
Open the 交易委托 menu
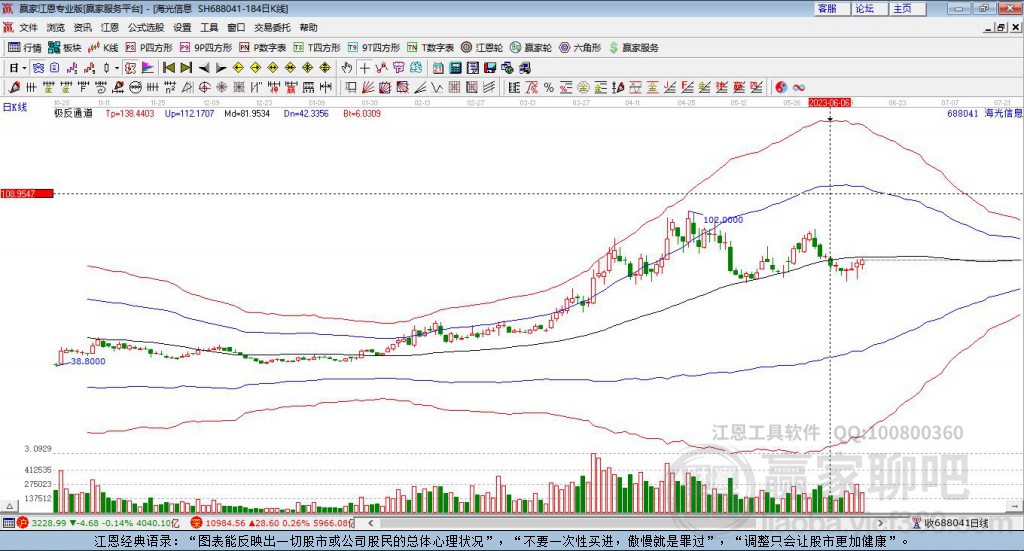272,27
